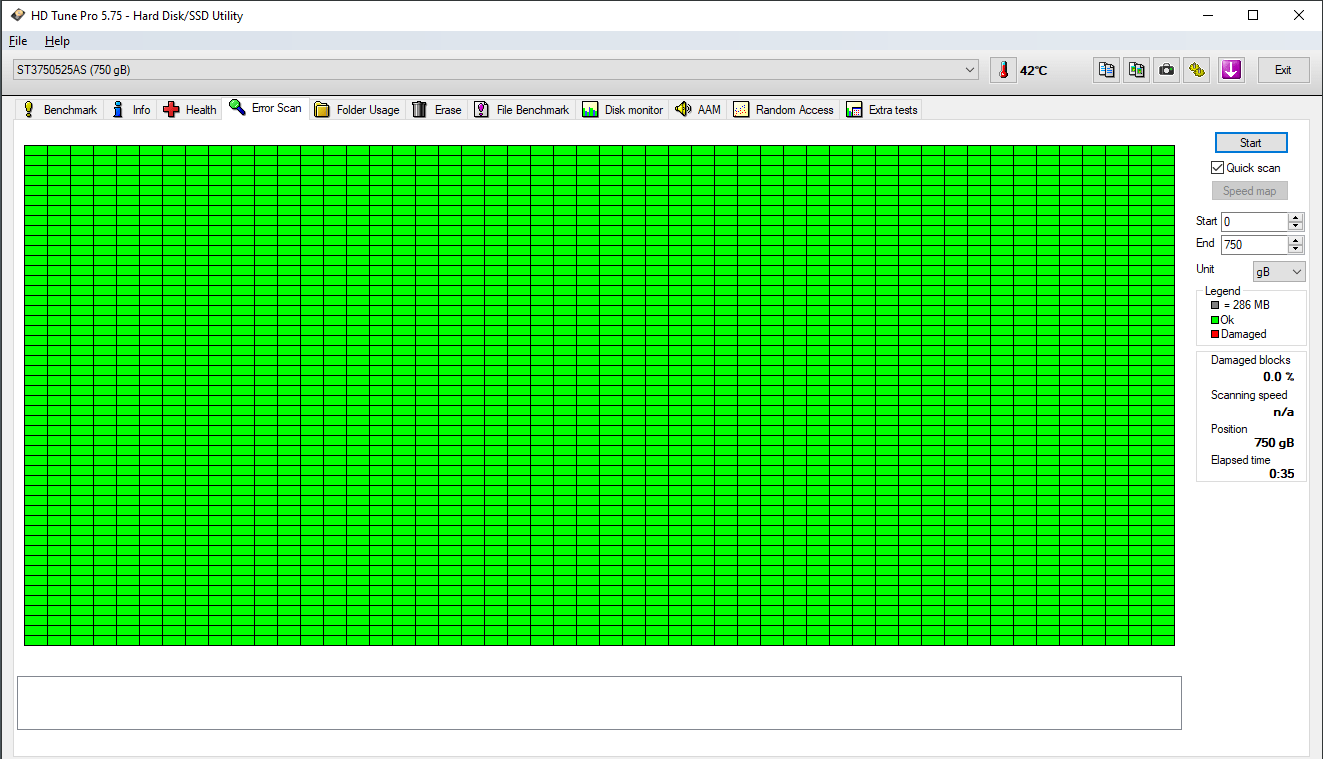This screenshot has height=759, width=1323.
Task: Maximize the HD Tune Pro window
Action: [1253, 15]
